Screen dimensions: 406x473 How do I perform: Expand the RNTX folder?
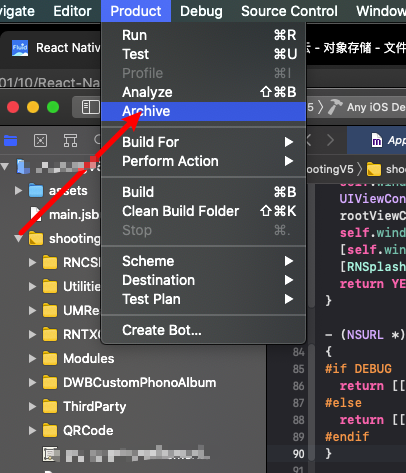click(32, 334)
